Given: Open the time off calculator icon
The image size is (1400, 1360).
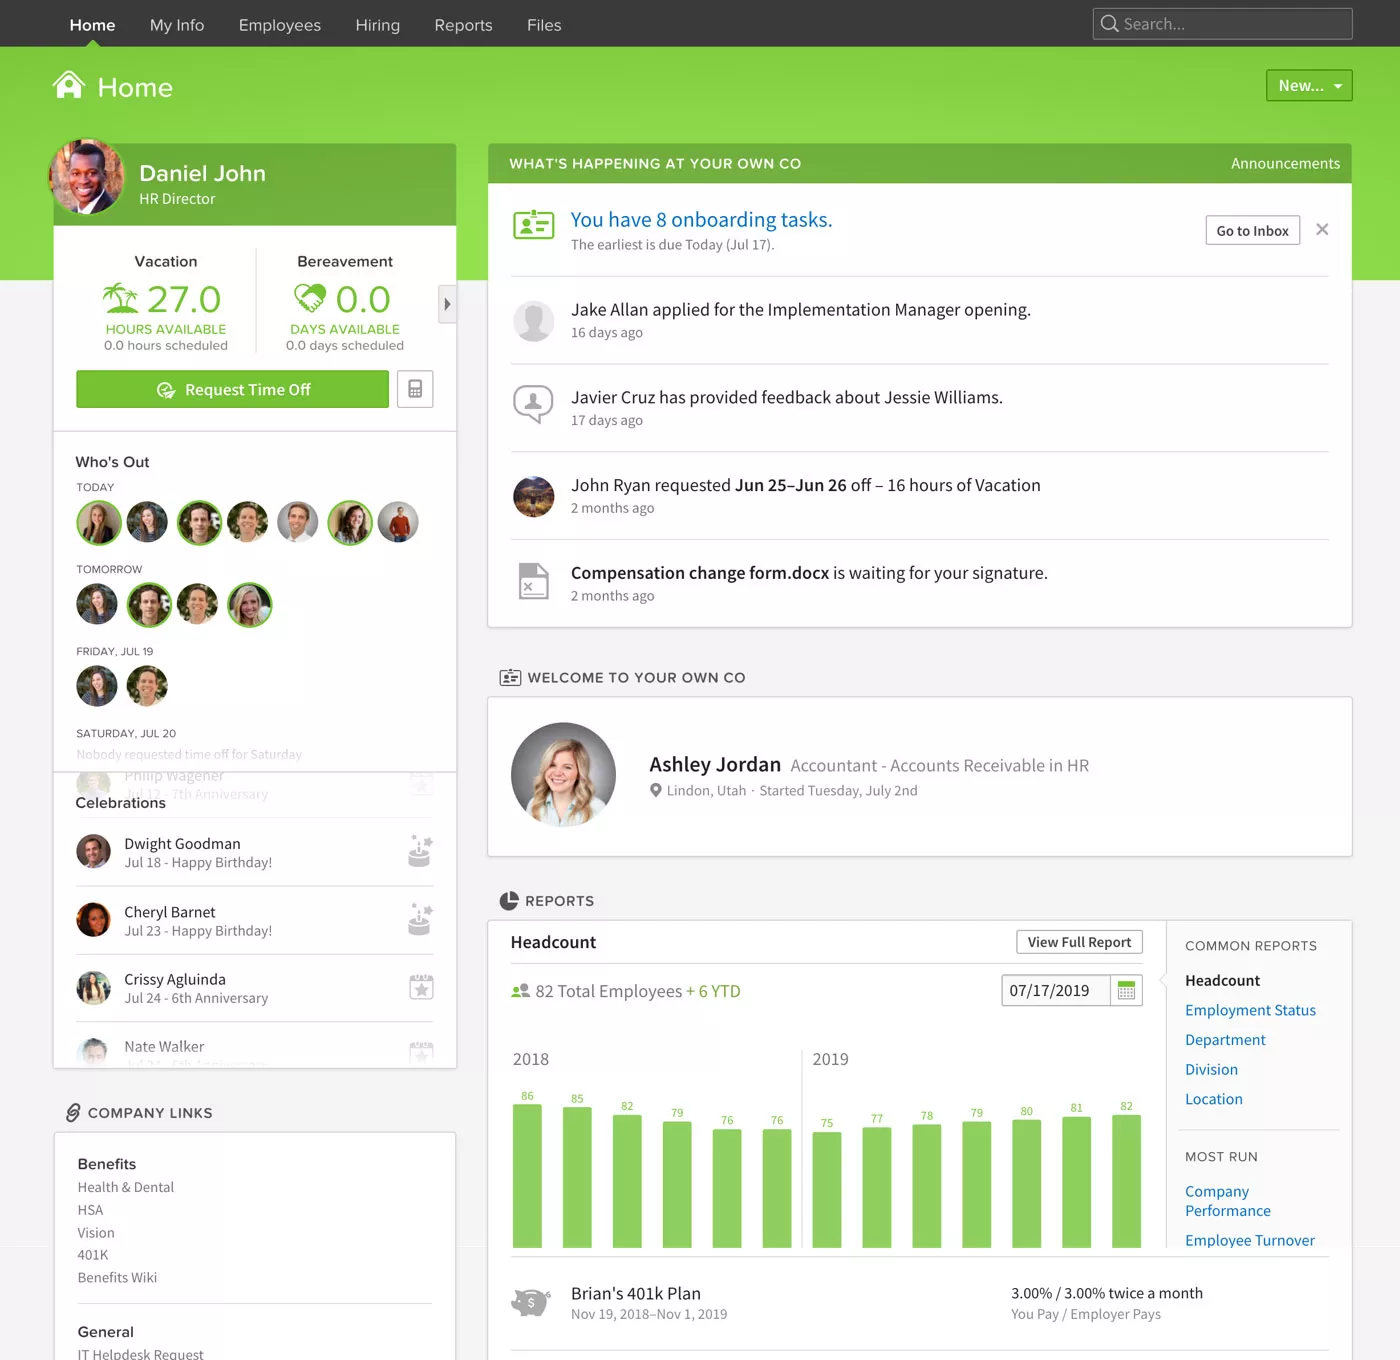Looking at the screenshot, I should [415, 389].
